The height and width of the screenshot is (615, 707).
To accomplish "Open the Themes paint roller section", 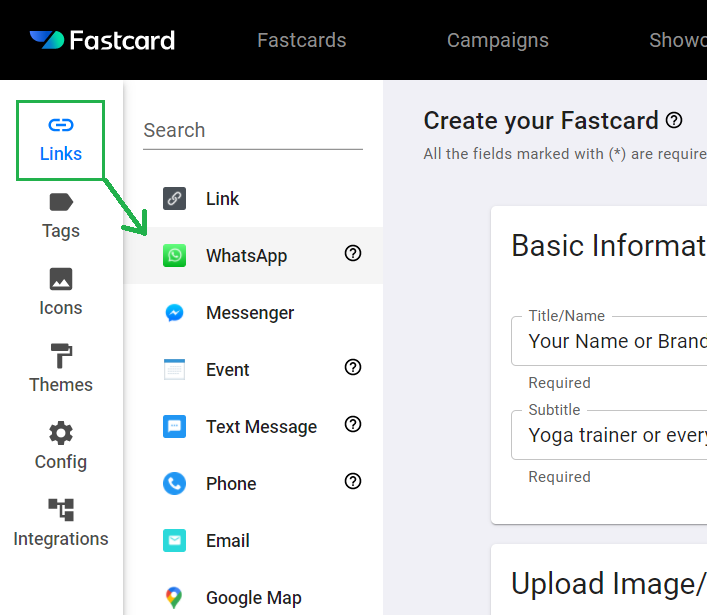I will [61, 369].
